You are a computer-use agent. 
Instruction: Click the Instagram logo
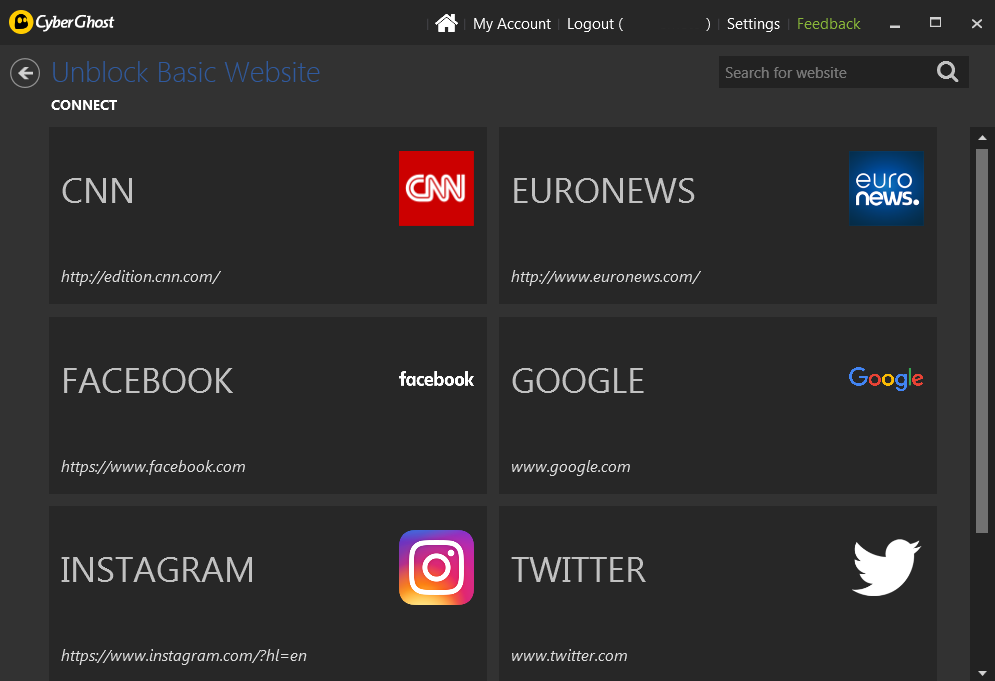click(436, 567)
